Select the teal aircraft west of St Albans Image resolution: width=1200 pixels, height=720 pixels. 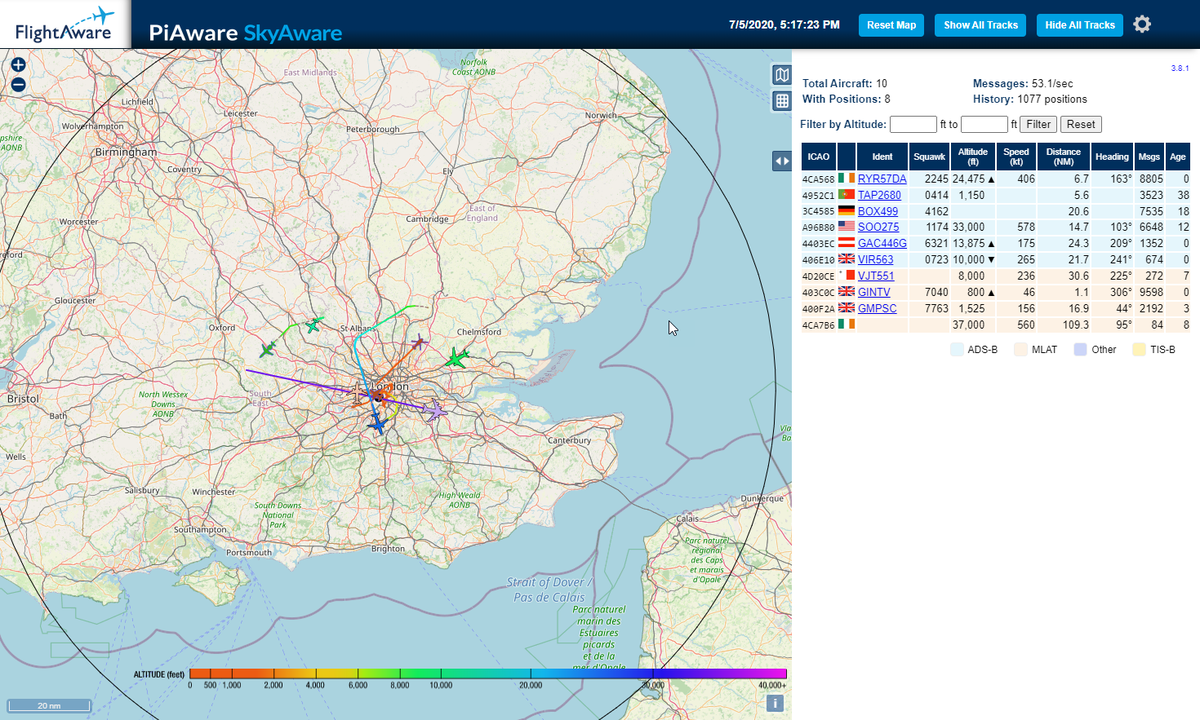[314, 325]
